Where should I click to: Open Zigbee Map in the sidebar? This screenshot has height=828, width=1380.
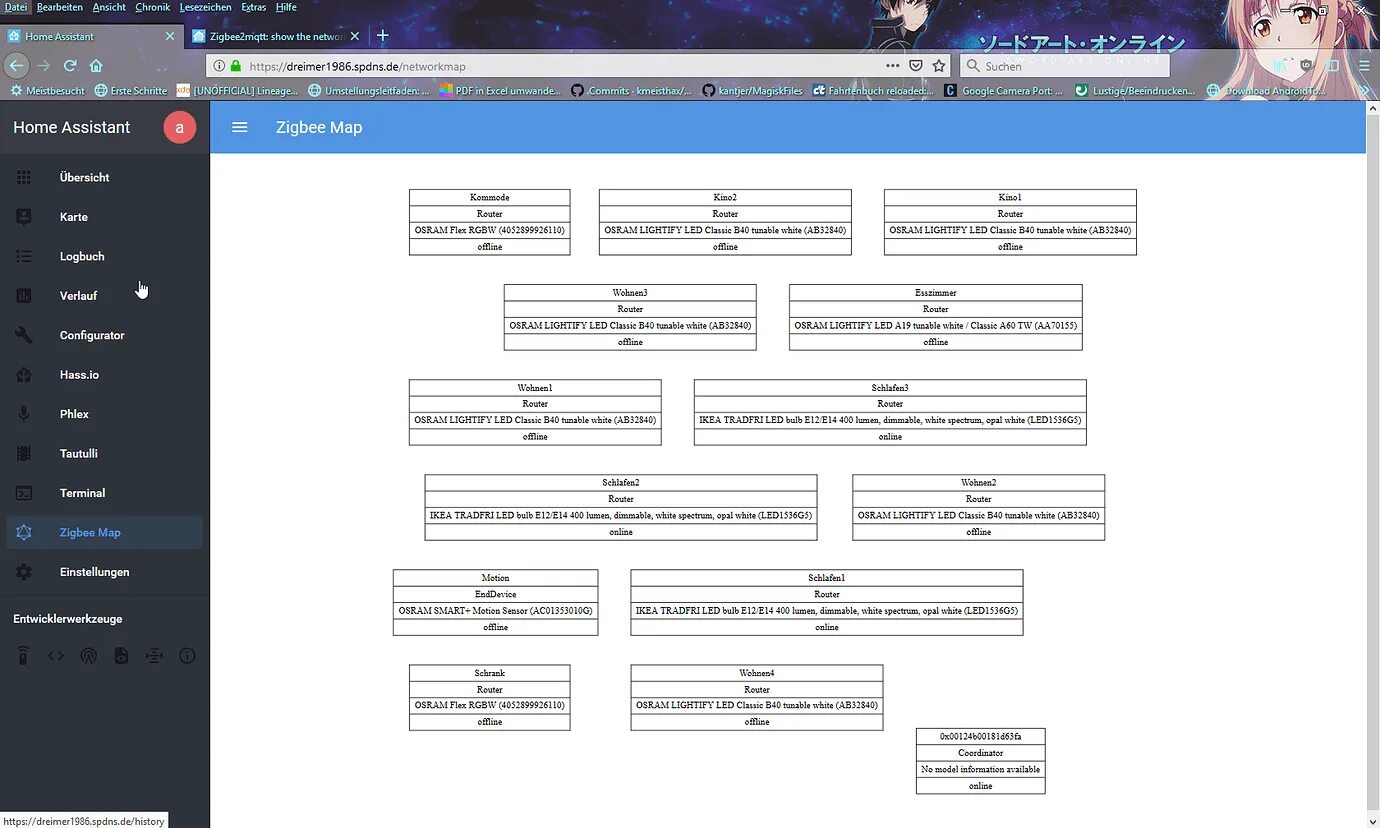(104, 532)
